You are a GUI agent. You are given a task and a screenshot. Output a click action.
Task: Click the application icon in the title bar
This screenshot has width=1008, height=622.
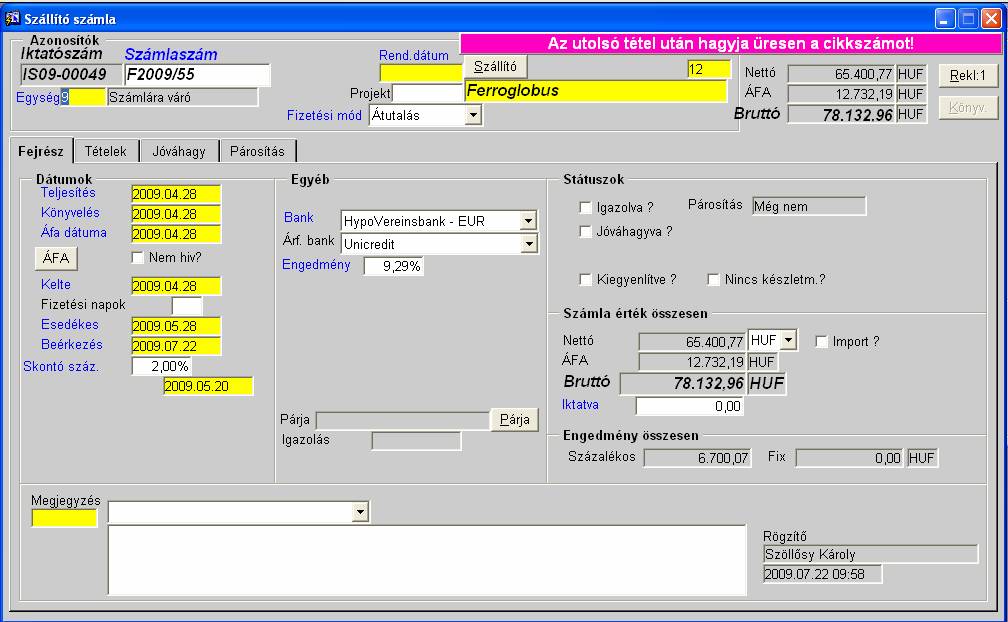[x=12, y=19]
